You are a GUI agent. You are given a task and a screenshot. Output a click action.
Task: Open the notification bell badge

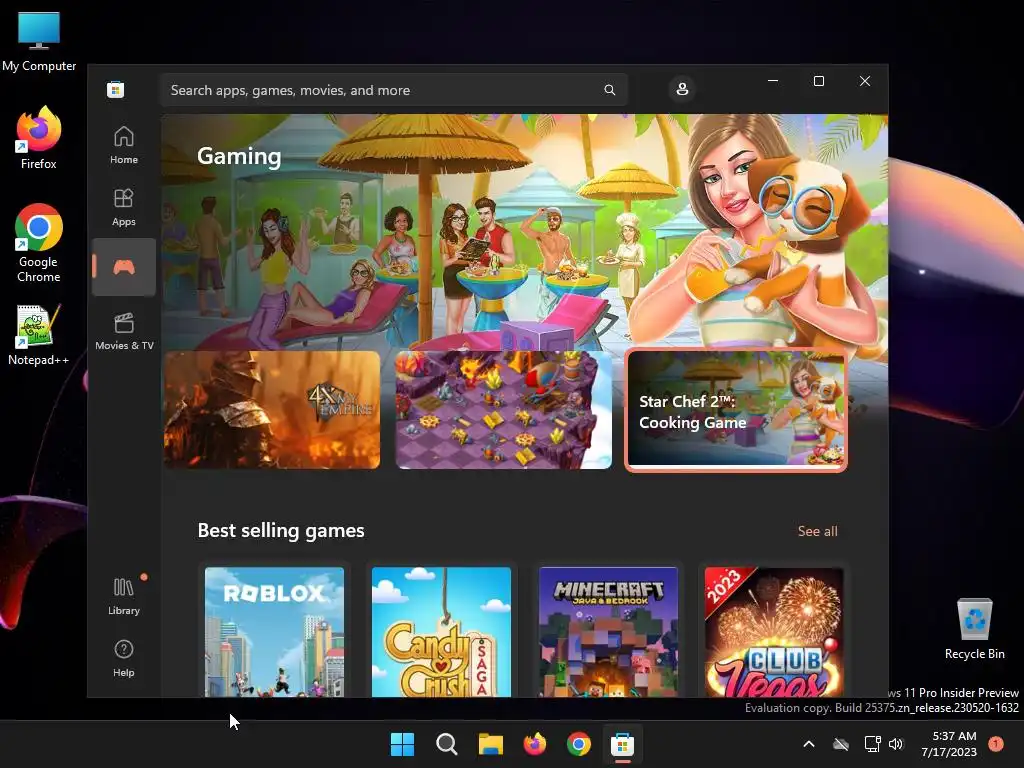tap(996, 743)
